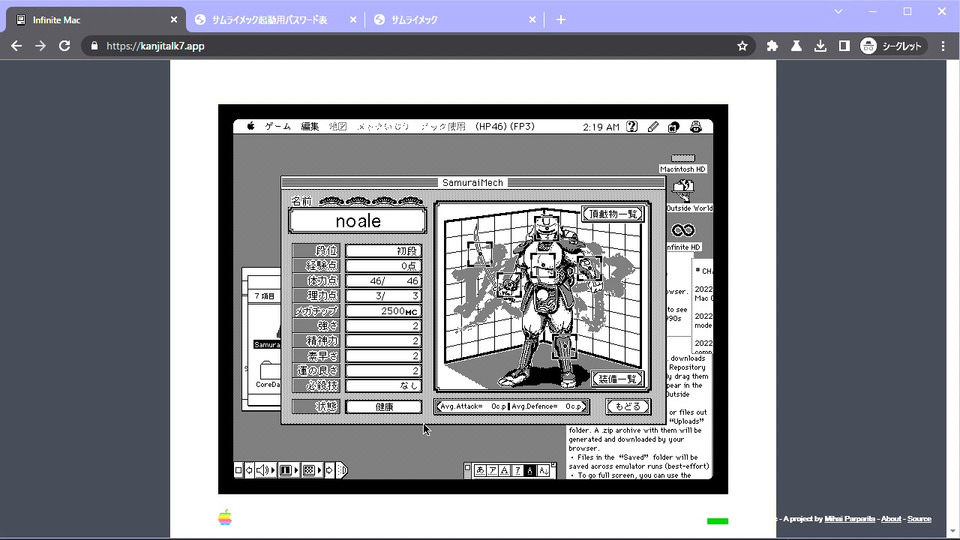Open the browser downloads icon
Screen dimensions: 960x540
(820, 46)
